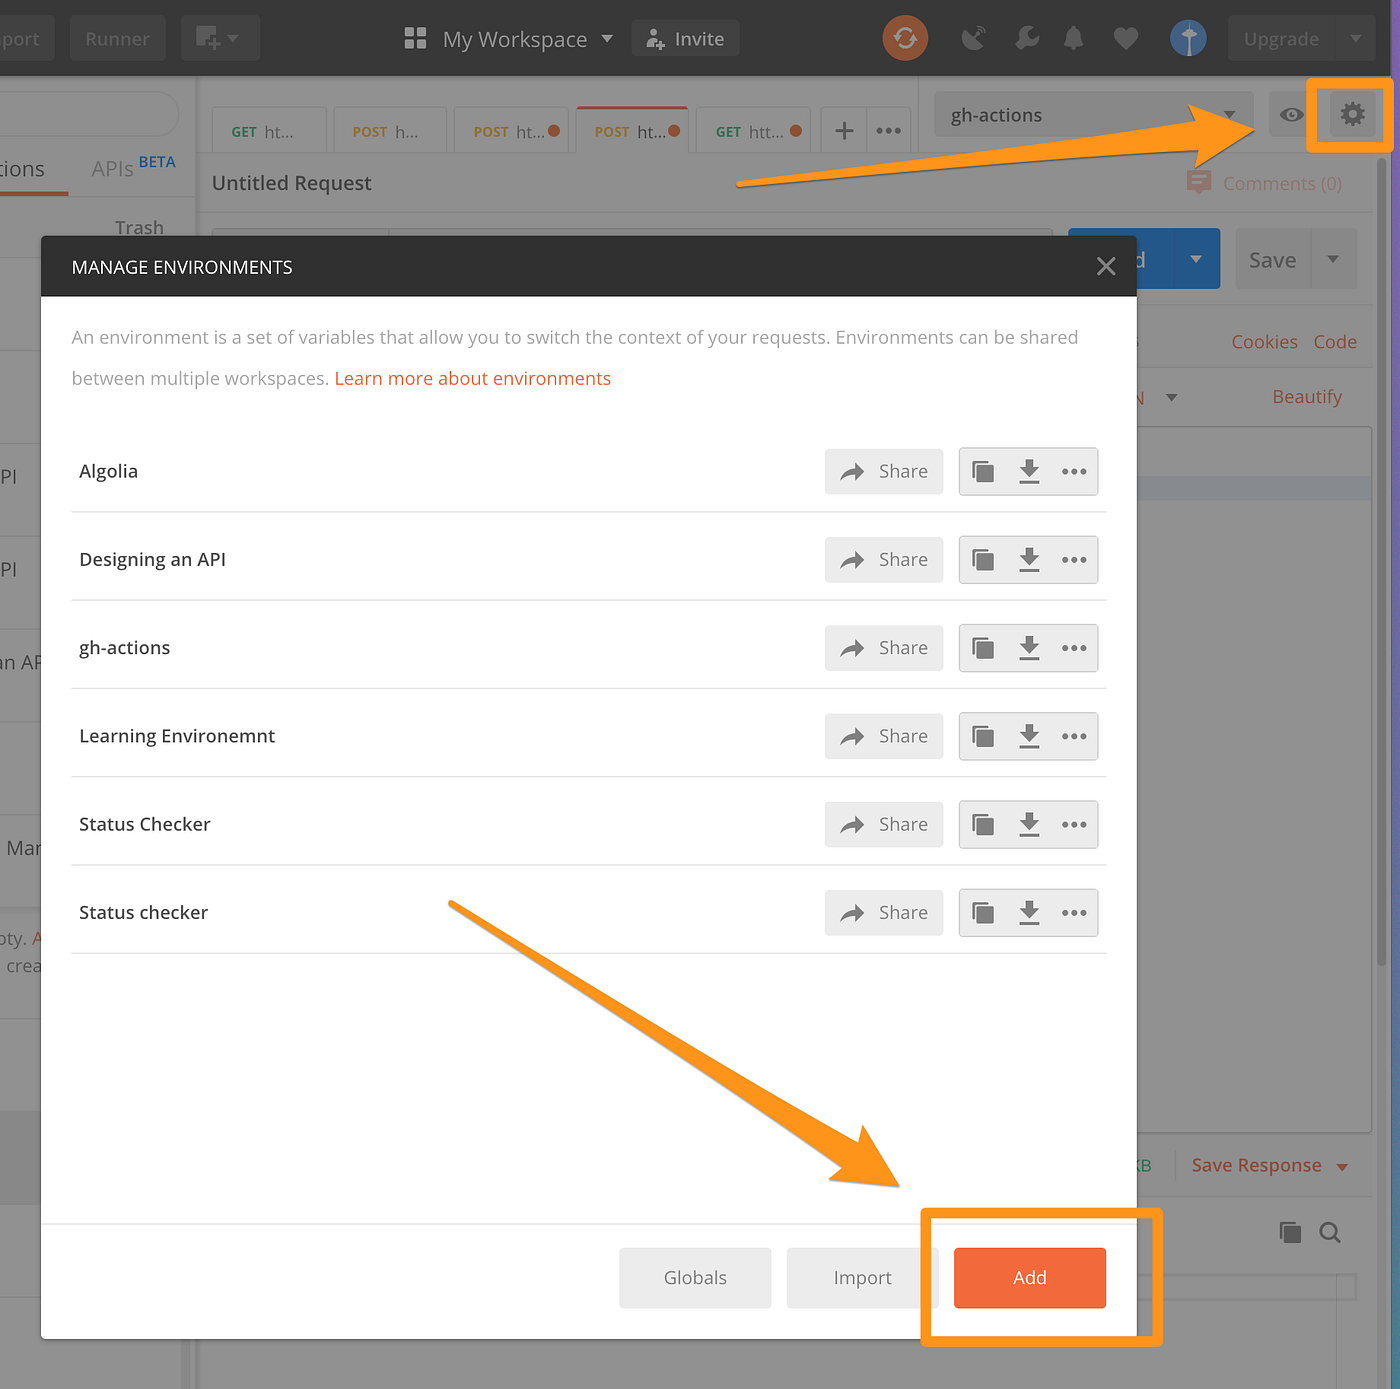Duplicate the gh-actions environment
Screen dimensions: 1400x1389
point(983,648)
